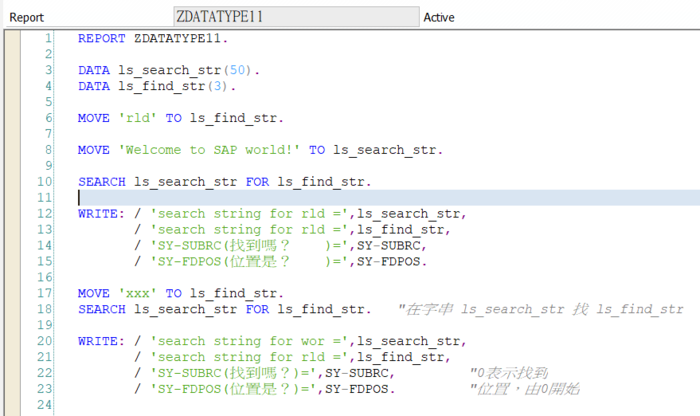
Task: Click the 'search string for wor =' literal
Action: pyautogui.click(x=248, y=342)
